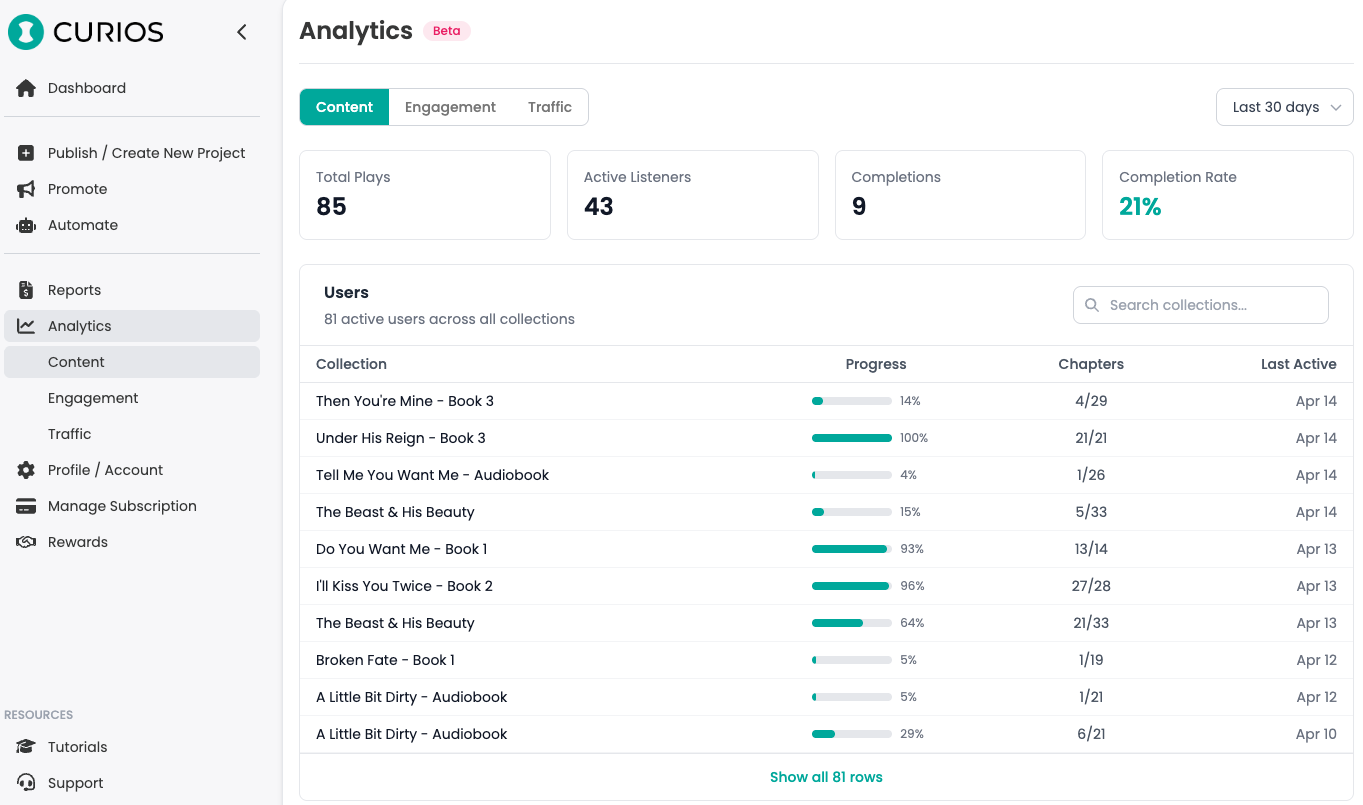The image size is (1363, 805).
Task: Click the Automate robot icon
Action: [x=26, y=225]
